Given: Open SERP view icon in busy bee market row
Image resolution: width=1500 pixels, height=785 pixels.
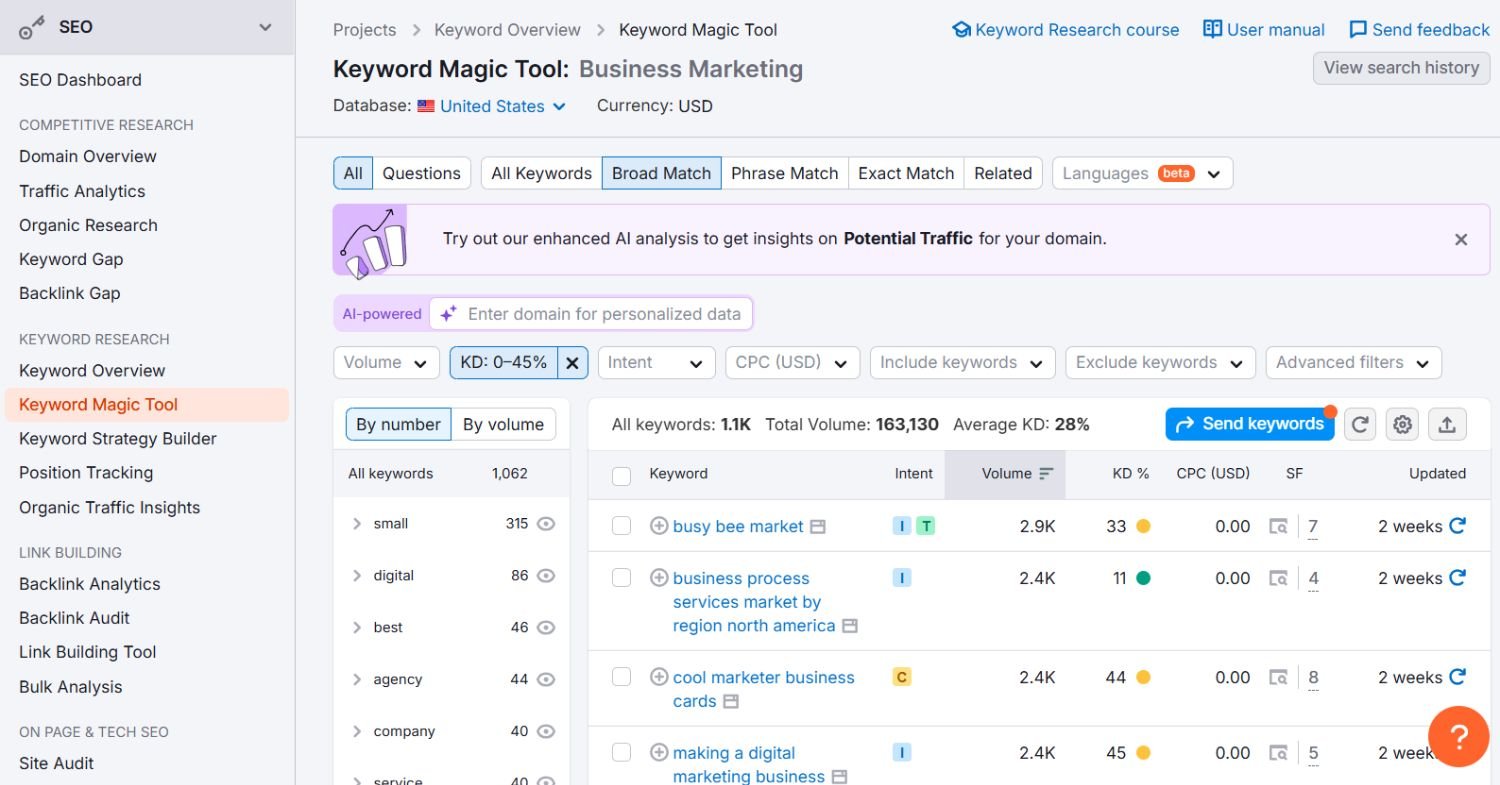Looking at the screenshot, I should click(x=1278, y=526).
